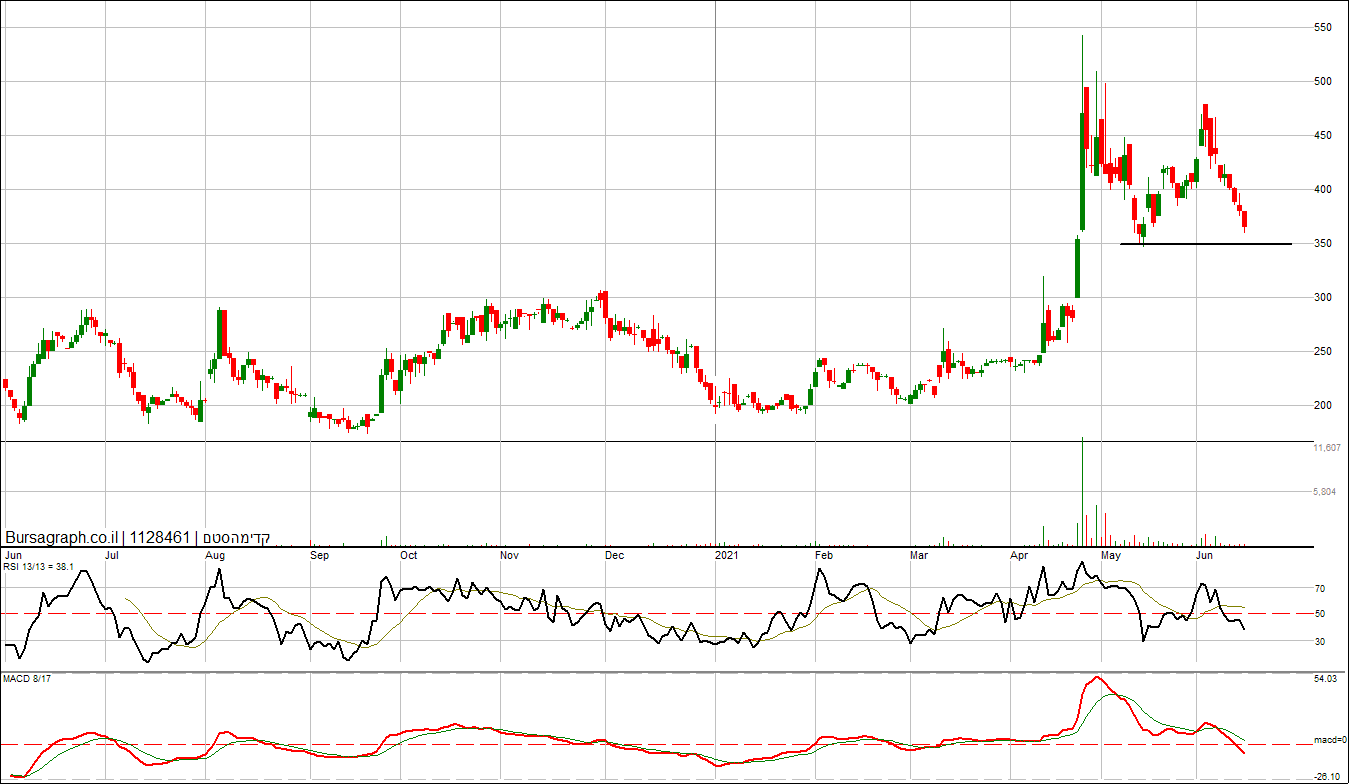Screen dimensions: 1349x784
Task: Click the MACD 8/17 indicator label
Action: coord(27,680)
